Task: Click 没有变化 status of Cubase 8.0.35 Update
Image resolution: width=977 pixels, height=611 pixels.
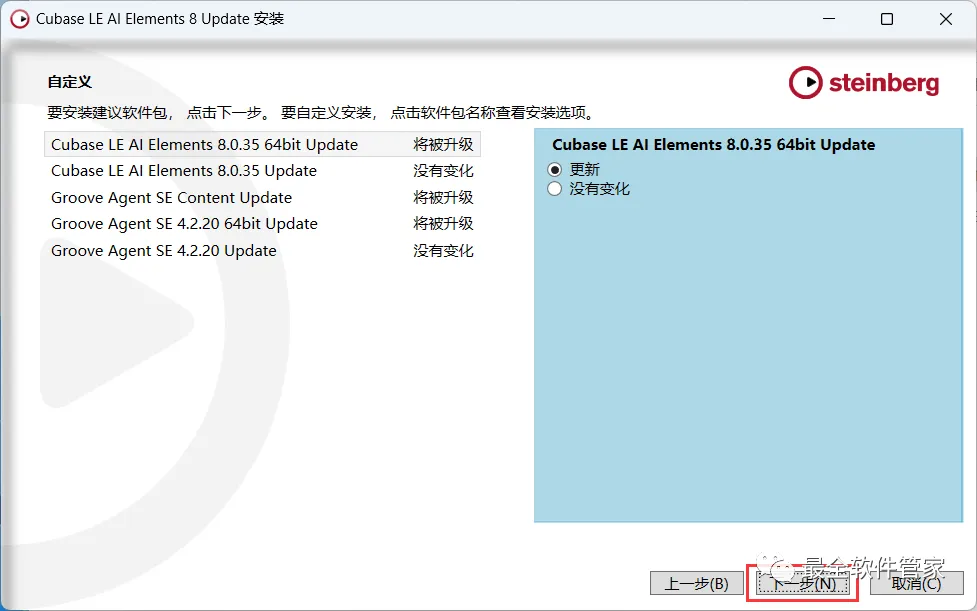Action: (x=443, y=171)
